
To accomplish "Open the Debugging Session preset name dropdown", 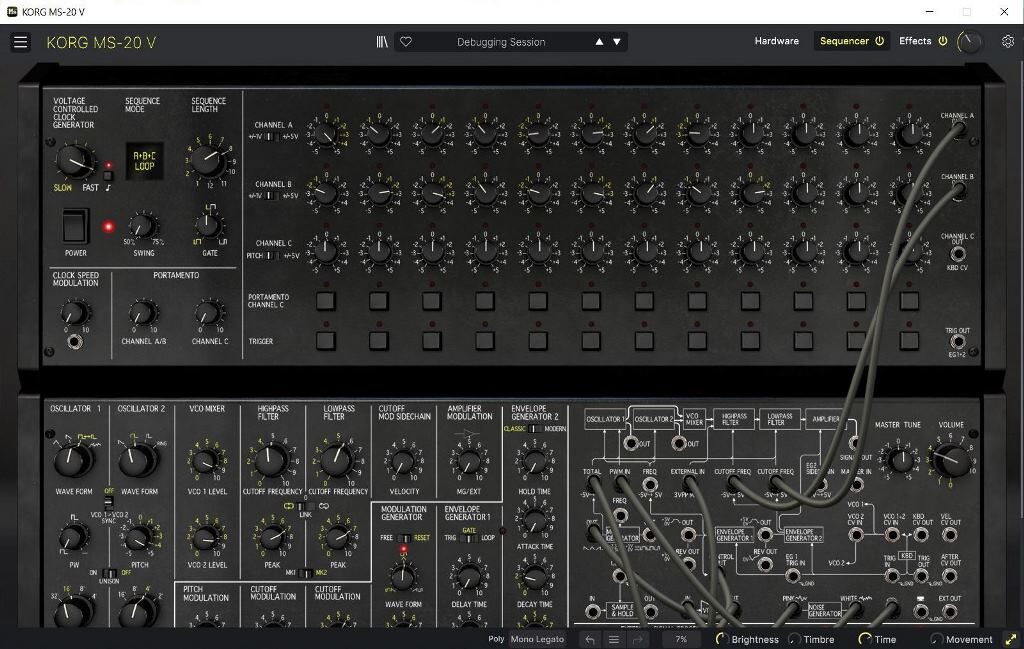I will tap(501, 42).
